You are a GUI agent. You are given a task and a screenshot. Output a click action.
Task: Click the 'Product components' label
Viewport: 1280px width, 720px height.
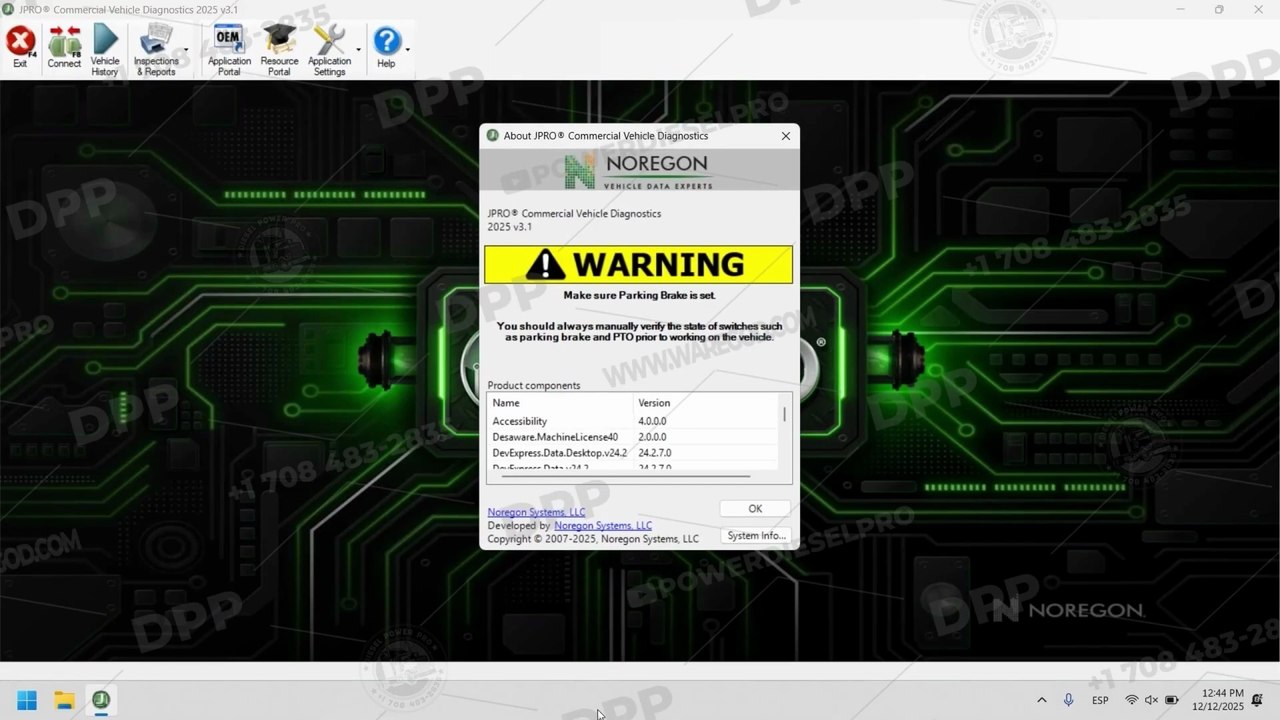534,385
